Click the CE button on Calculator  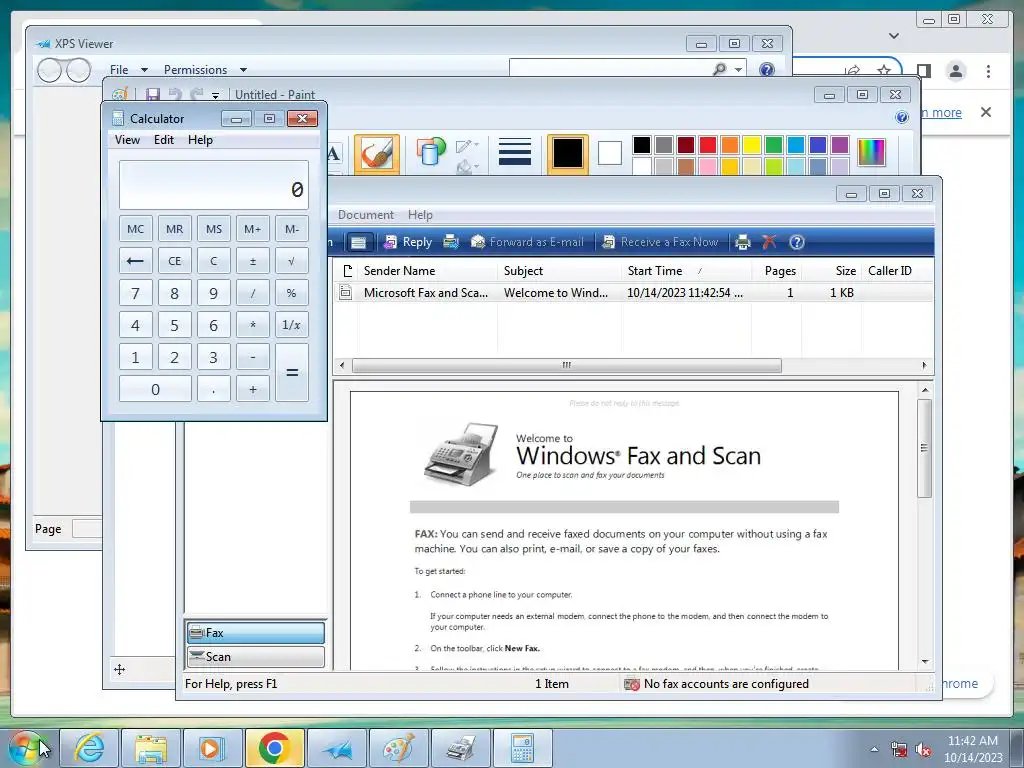[x=174, y=261]
